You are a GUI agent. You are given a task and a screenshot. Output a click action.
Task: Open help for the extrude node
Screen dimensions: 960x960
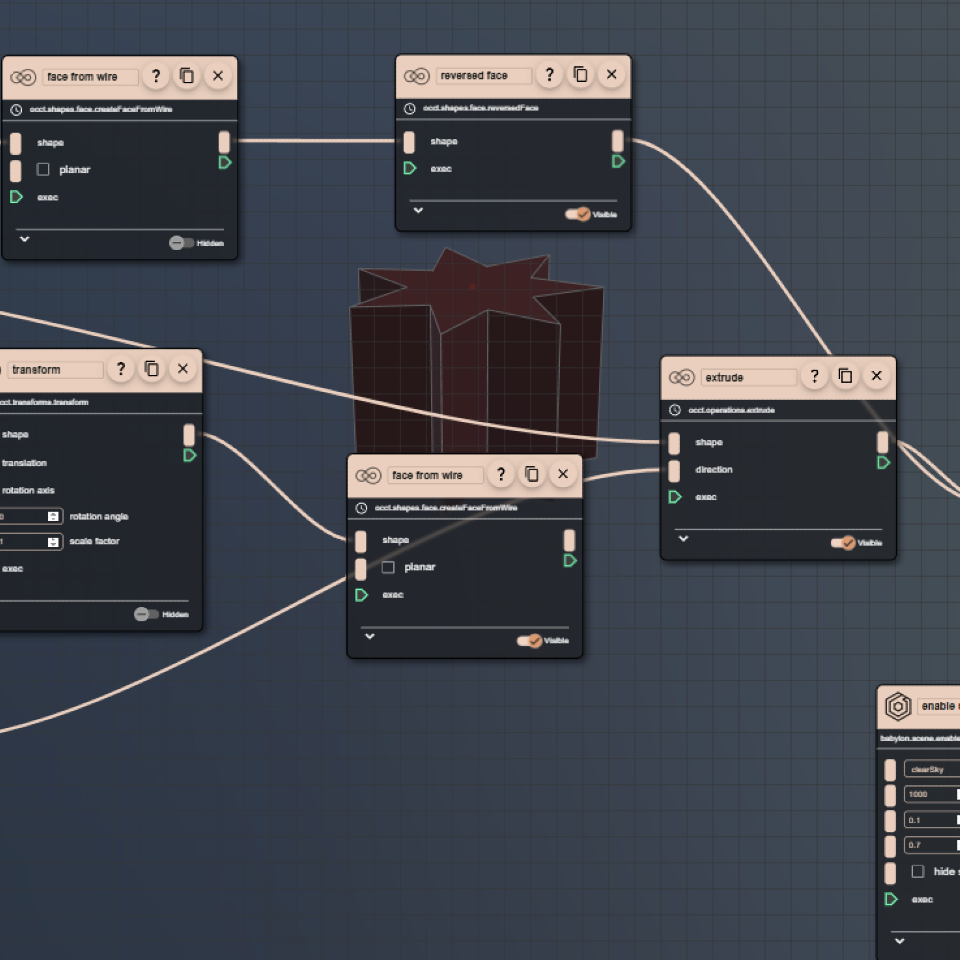point(814,376)
